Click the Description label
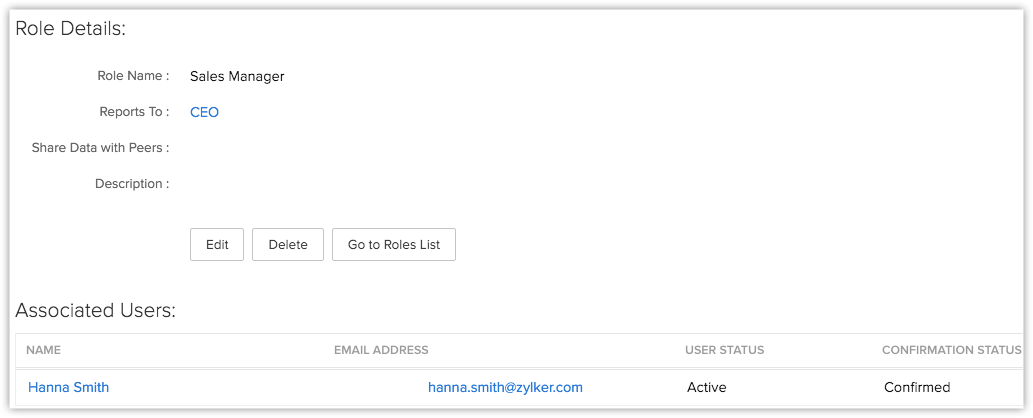This screenshot has width=1033, height=418. pyautogui.click(x=131, y=184)
